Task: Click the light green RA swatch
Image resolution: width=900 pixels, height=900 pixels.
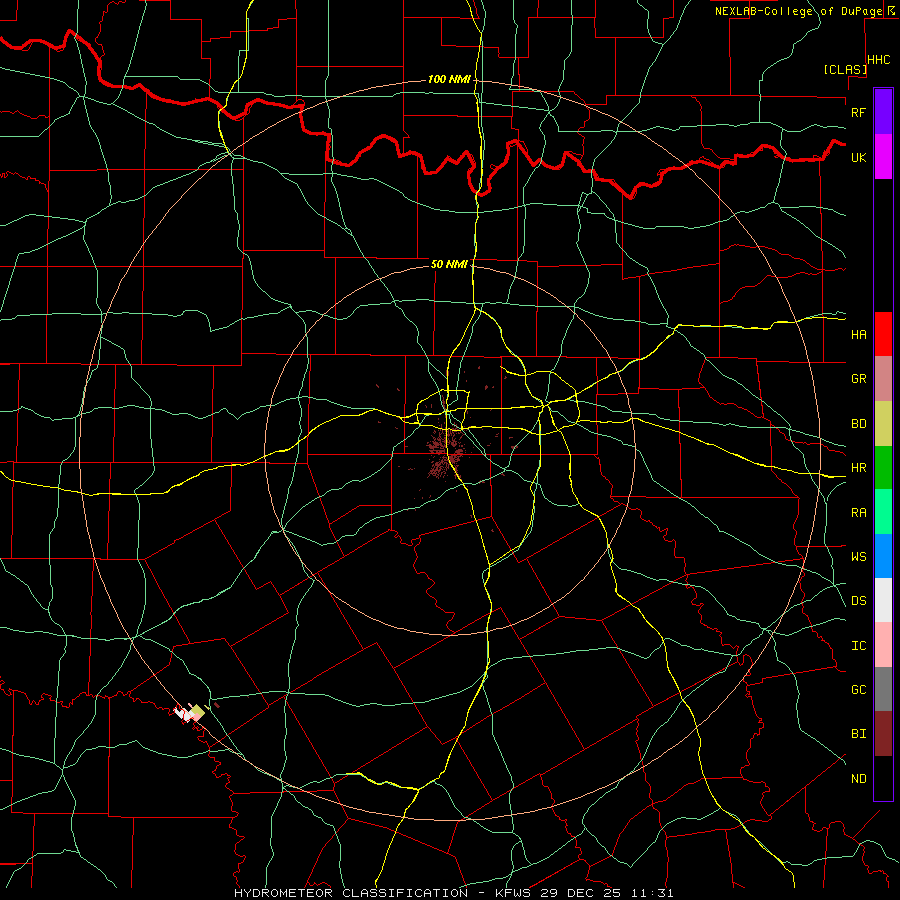Action: tap(883, 512)
